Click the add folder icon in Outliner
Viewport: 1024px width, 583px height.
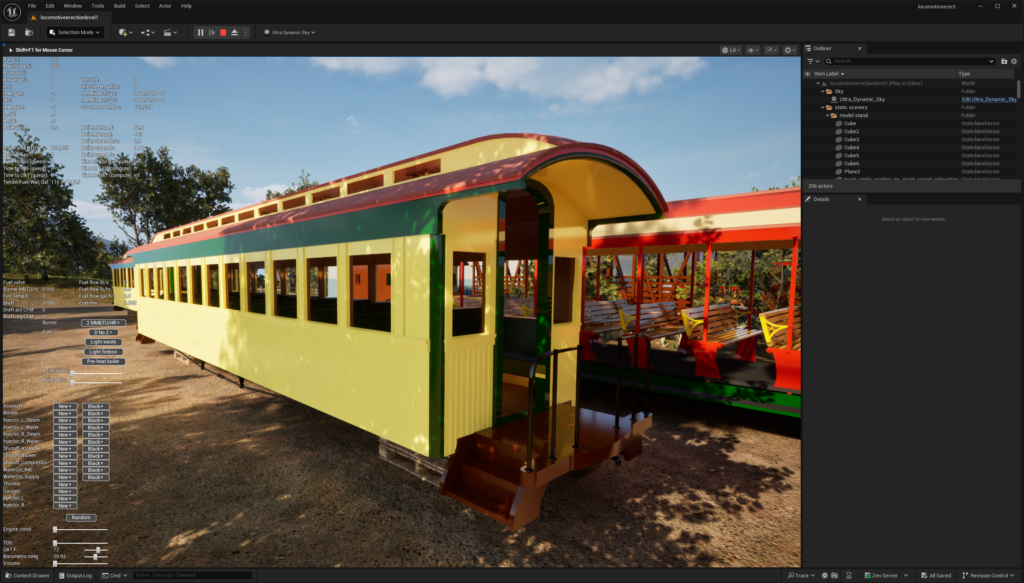click(1004, 61)
